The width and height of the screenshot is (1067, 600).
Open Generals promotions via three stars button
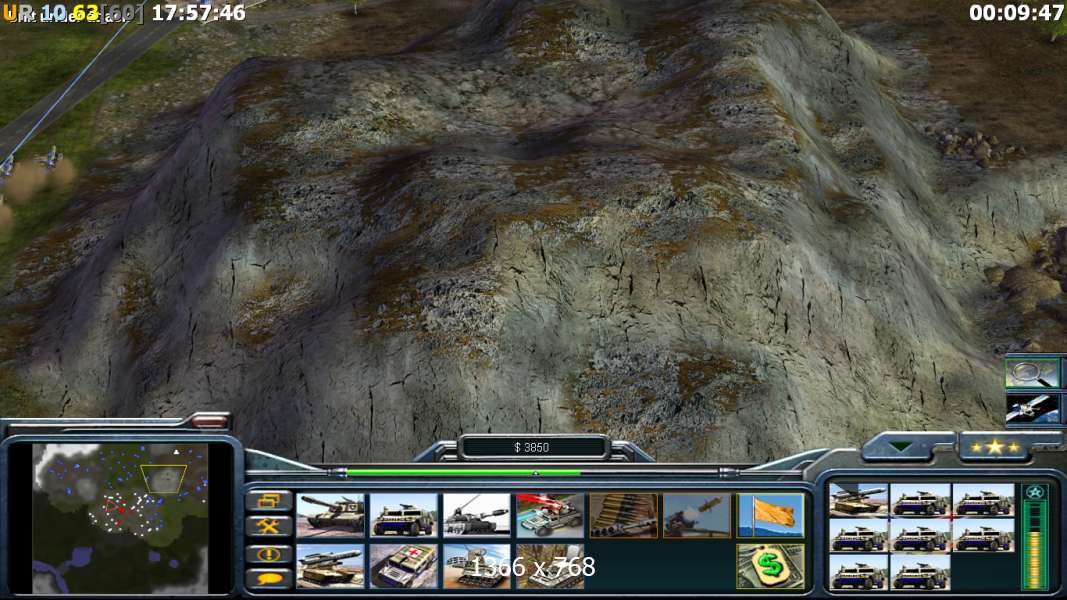coord(994,447)
